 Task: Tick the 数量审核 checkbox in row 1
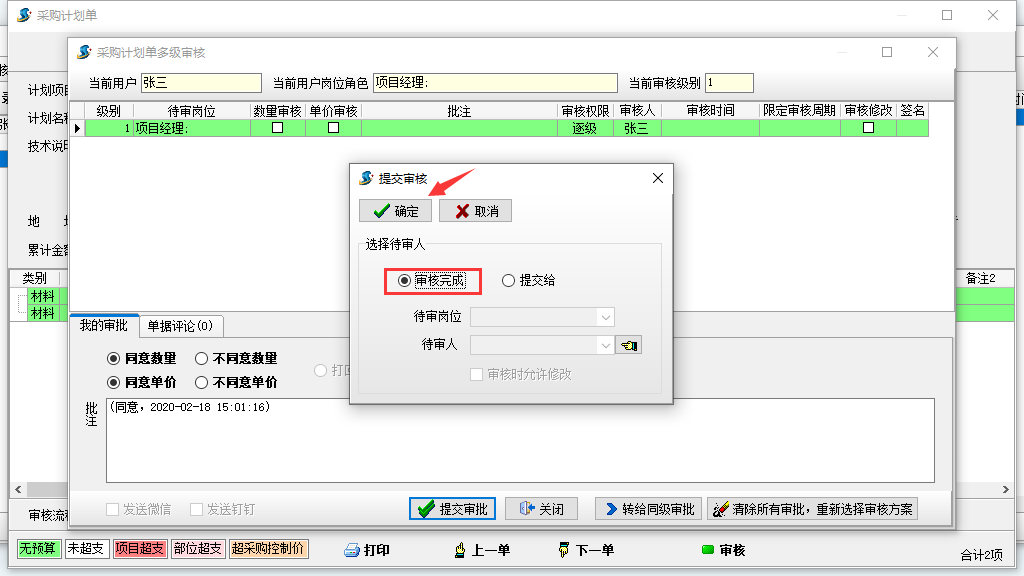point(278,128)
